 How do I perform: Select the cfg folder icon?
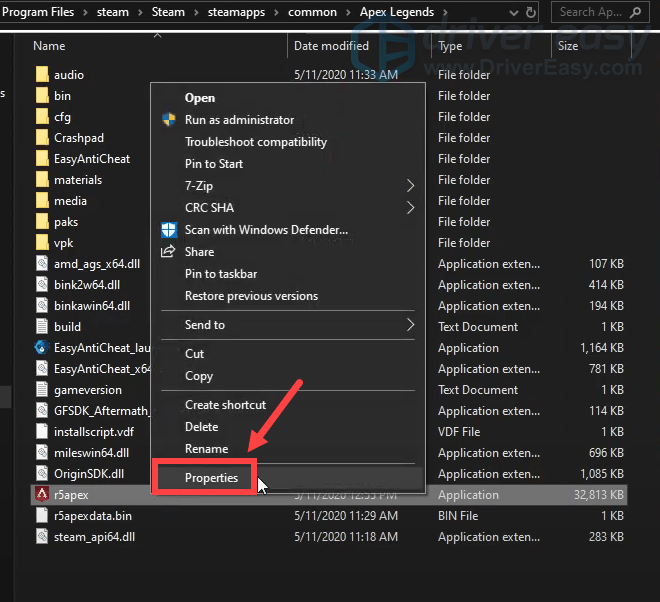(x=42, y=117)
